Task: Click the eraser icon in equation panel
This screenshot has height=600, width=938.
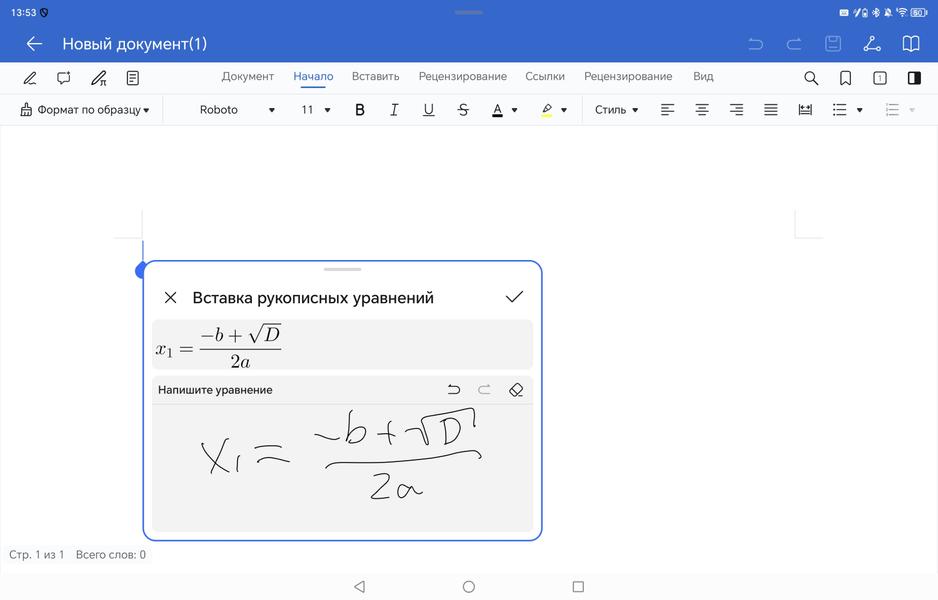Action: point(516,390)
